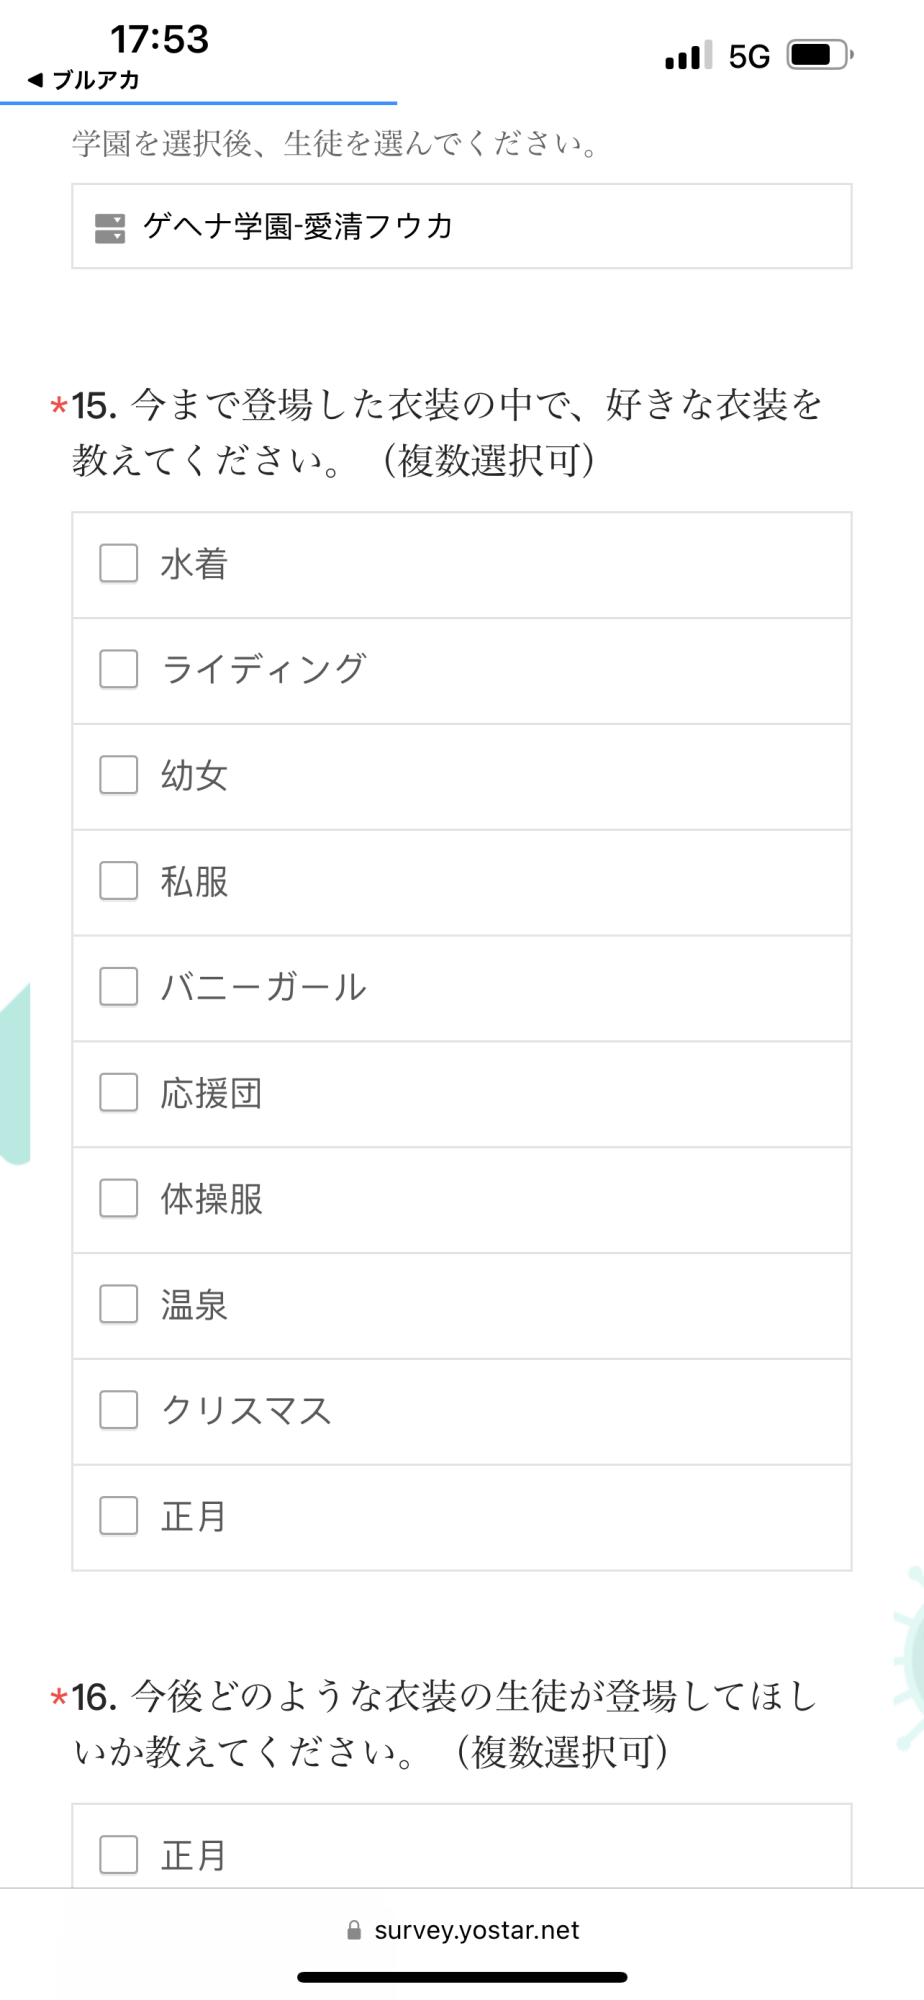Tap the back arrow to return to ブルアカ
The image size is (924, 2000).
[x=36, y=80]
